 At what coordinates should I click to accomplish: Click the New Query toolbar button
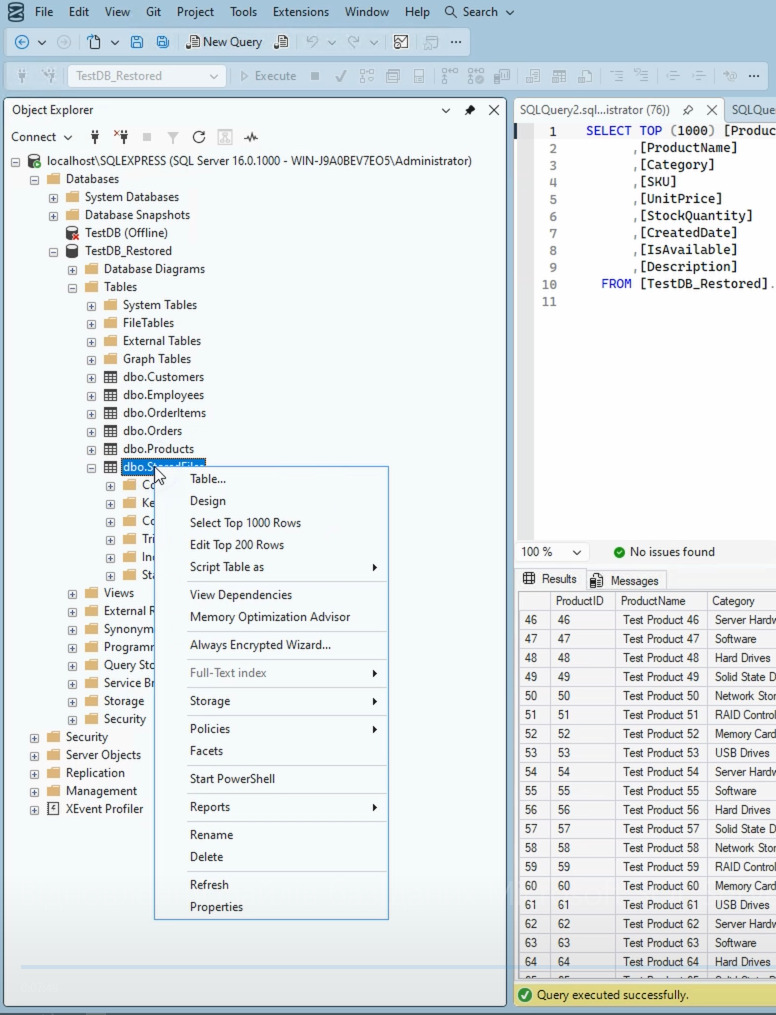click(223, 42)
